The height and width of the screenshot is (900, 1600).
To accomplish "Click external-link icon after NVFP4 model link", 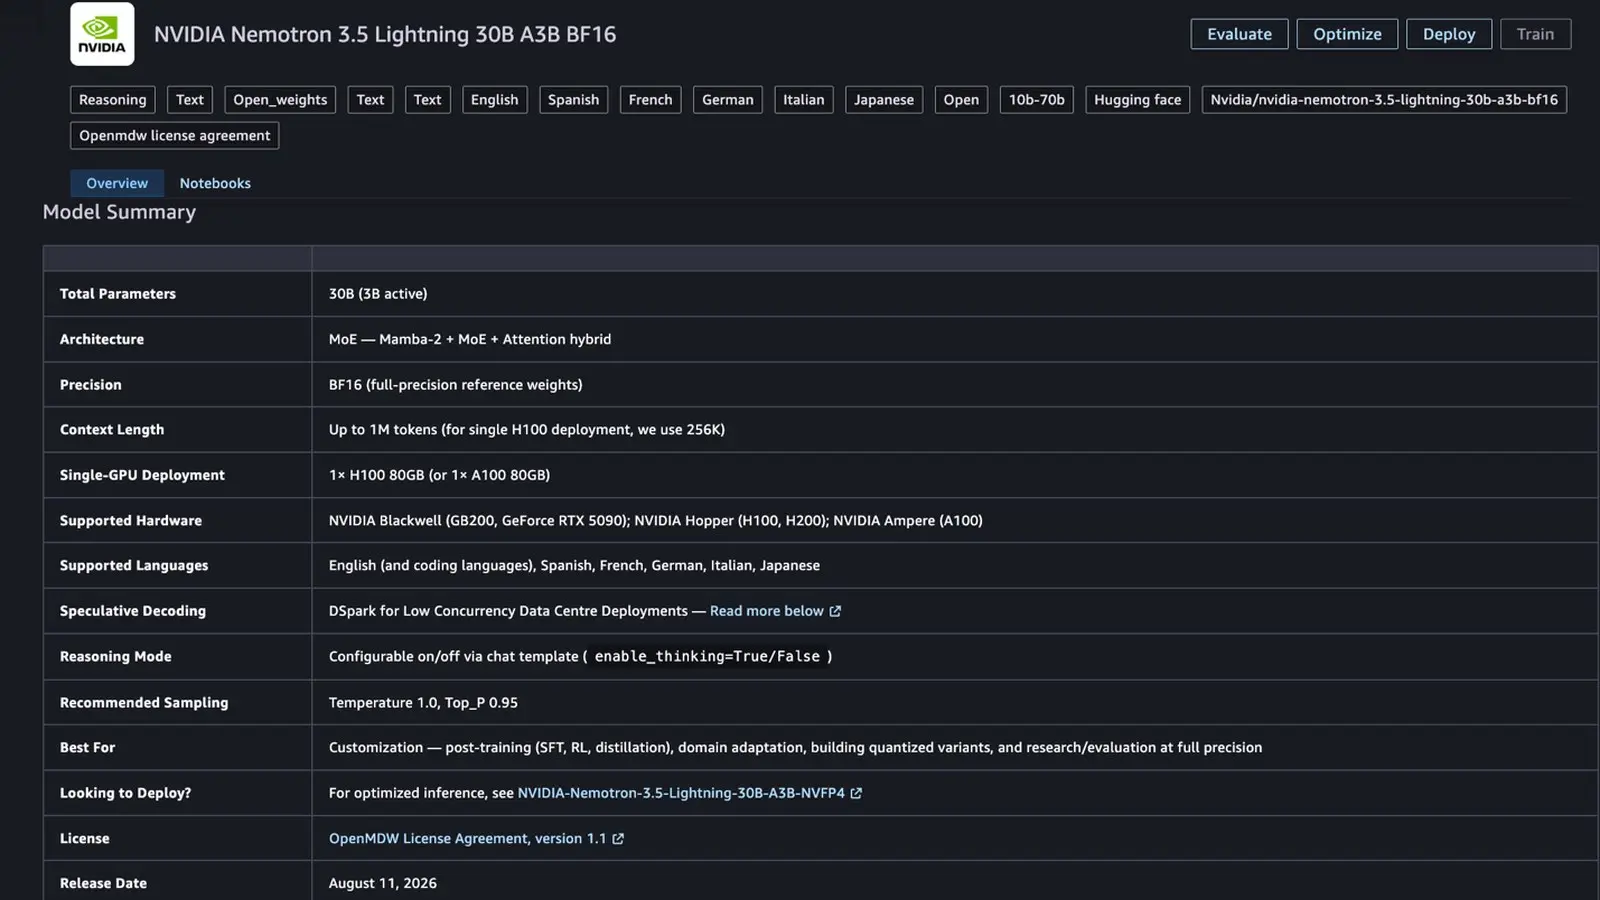I will 856,793.
